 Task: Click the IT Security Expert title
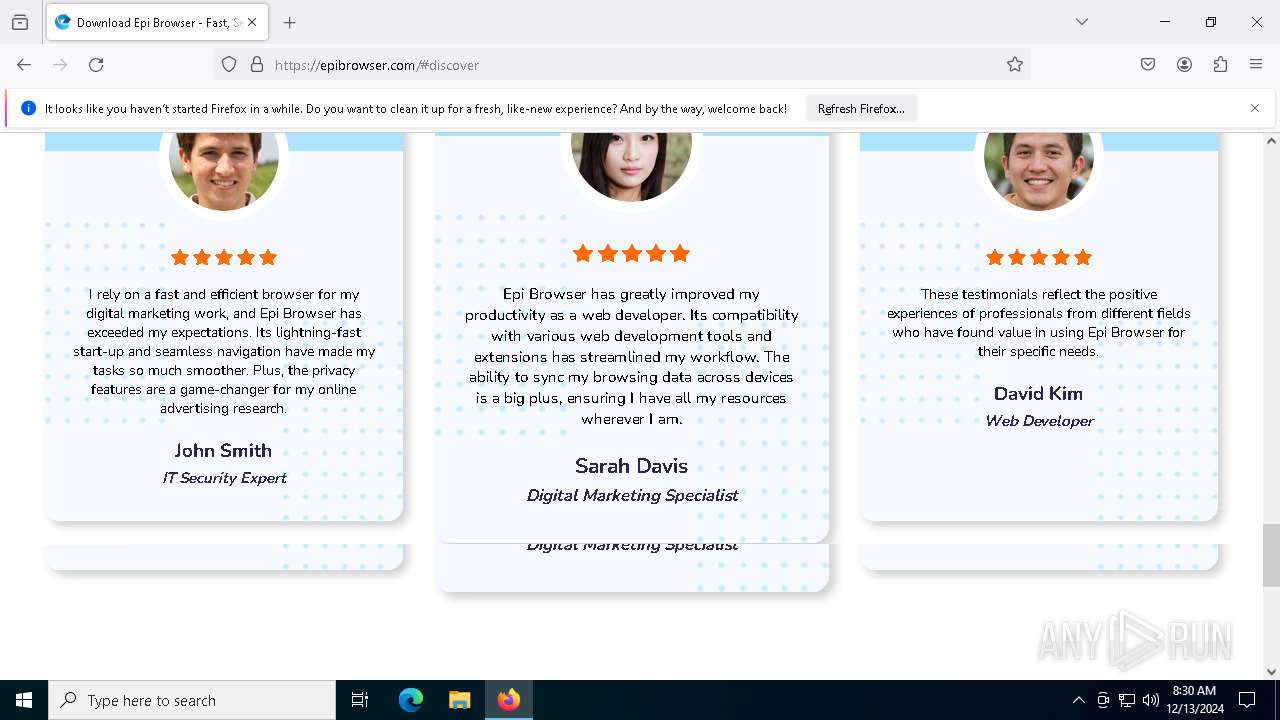click(224, 478)
